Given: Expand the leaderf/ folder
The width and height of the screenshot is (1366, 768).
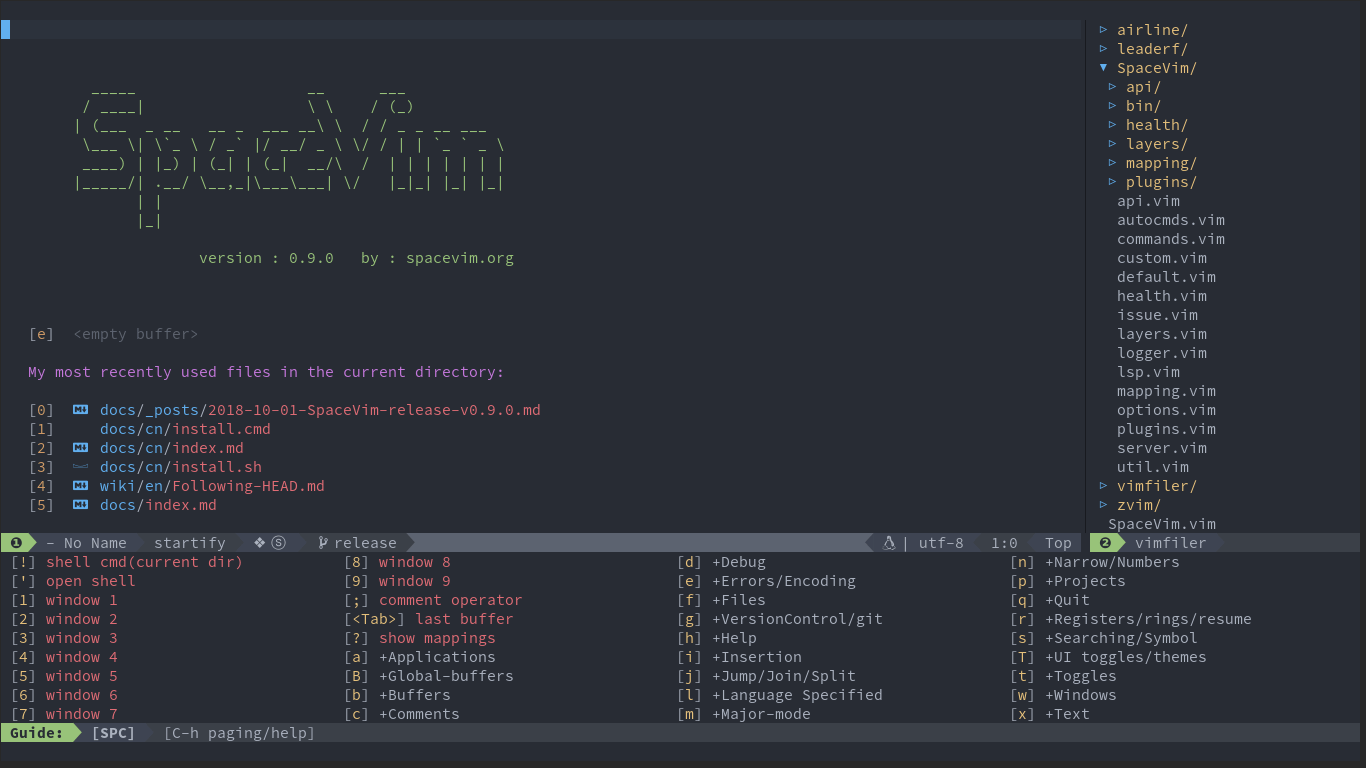Looking at the screenshot, I should (1104, 49).
